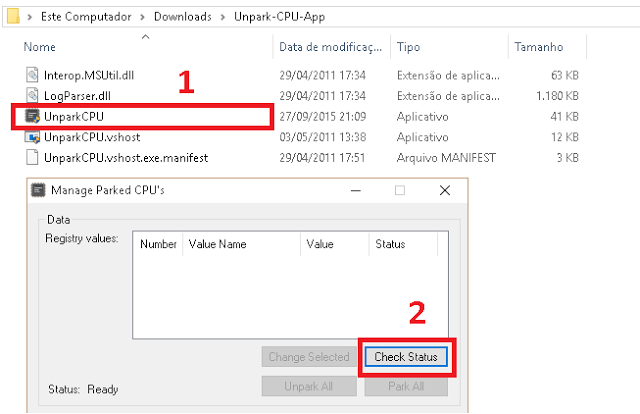Click the date 27/09/2015 21:09

coord(322,116)
